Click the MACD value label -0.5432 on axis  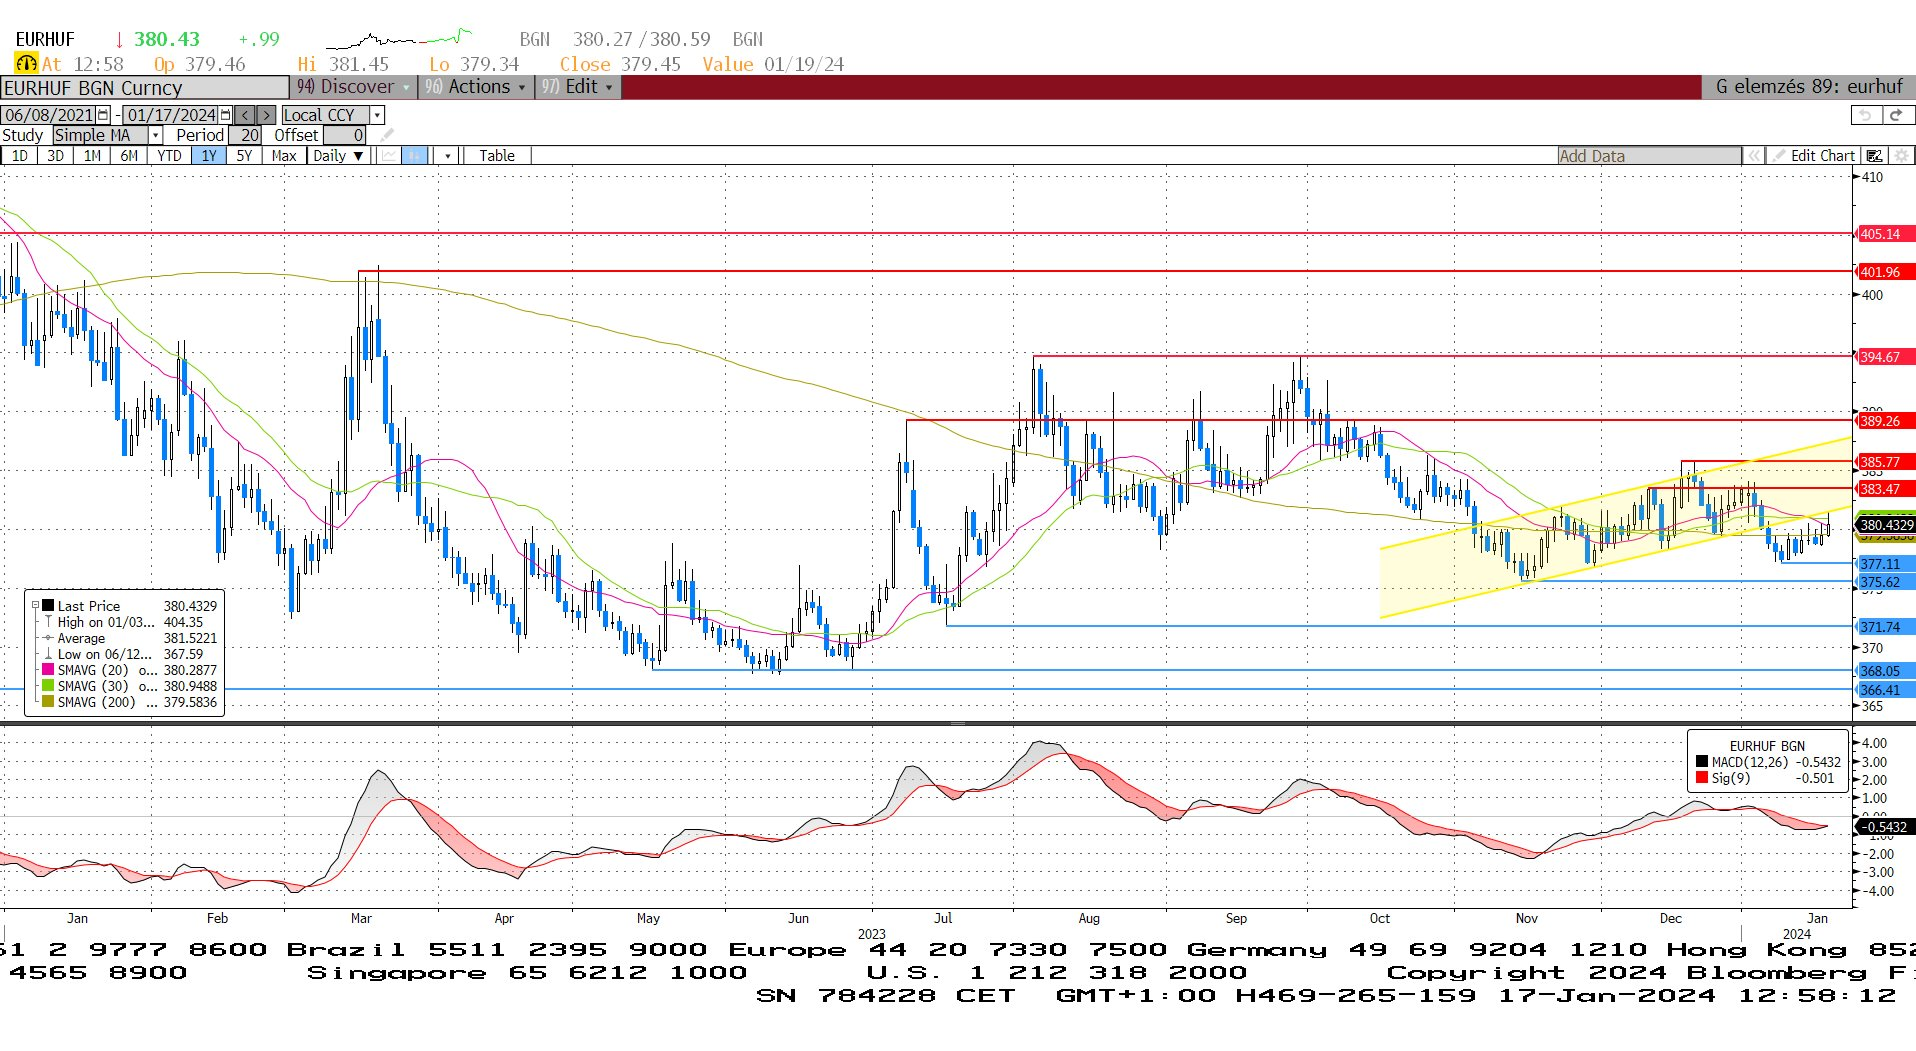[x=1885, y=827]
